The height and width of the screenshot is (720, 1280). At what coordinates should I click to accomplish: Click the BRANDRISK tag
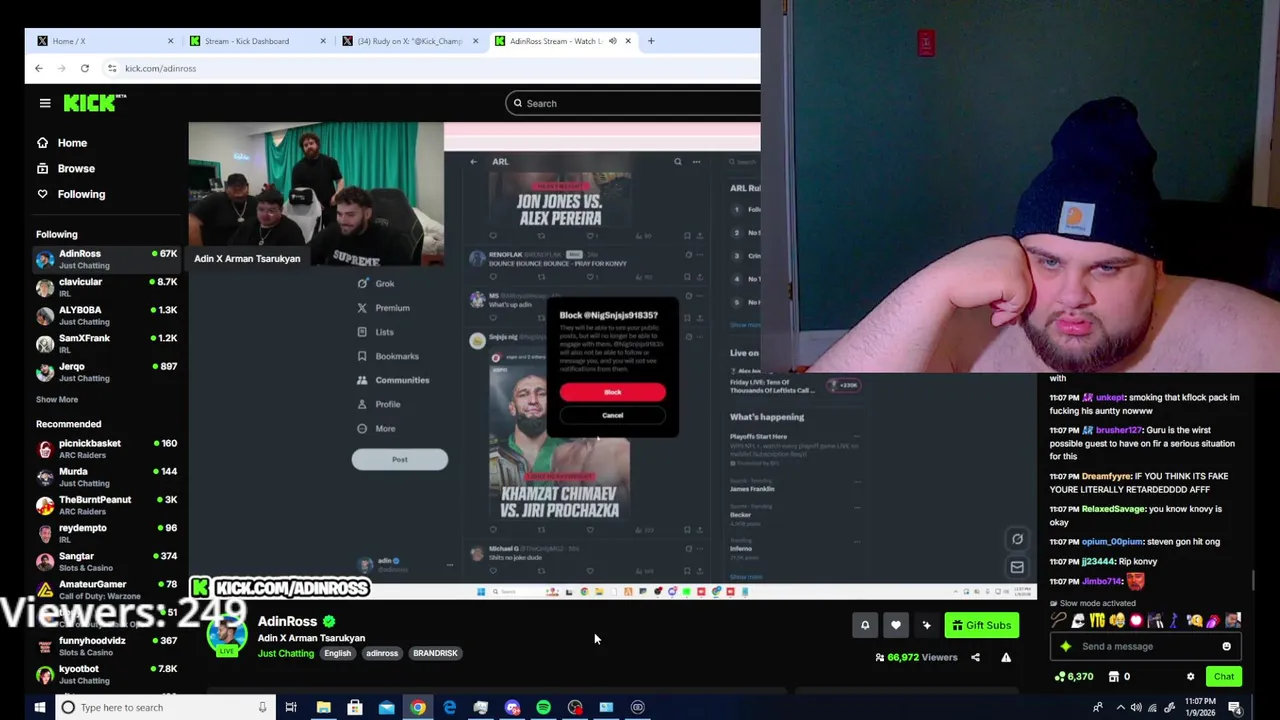[435, 653]
